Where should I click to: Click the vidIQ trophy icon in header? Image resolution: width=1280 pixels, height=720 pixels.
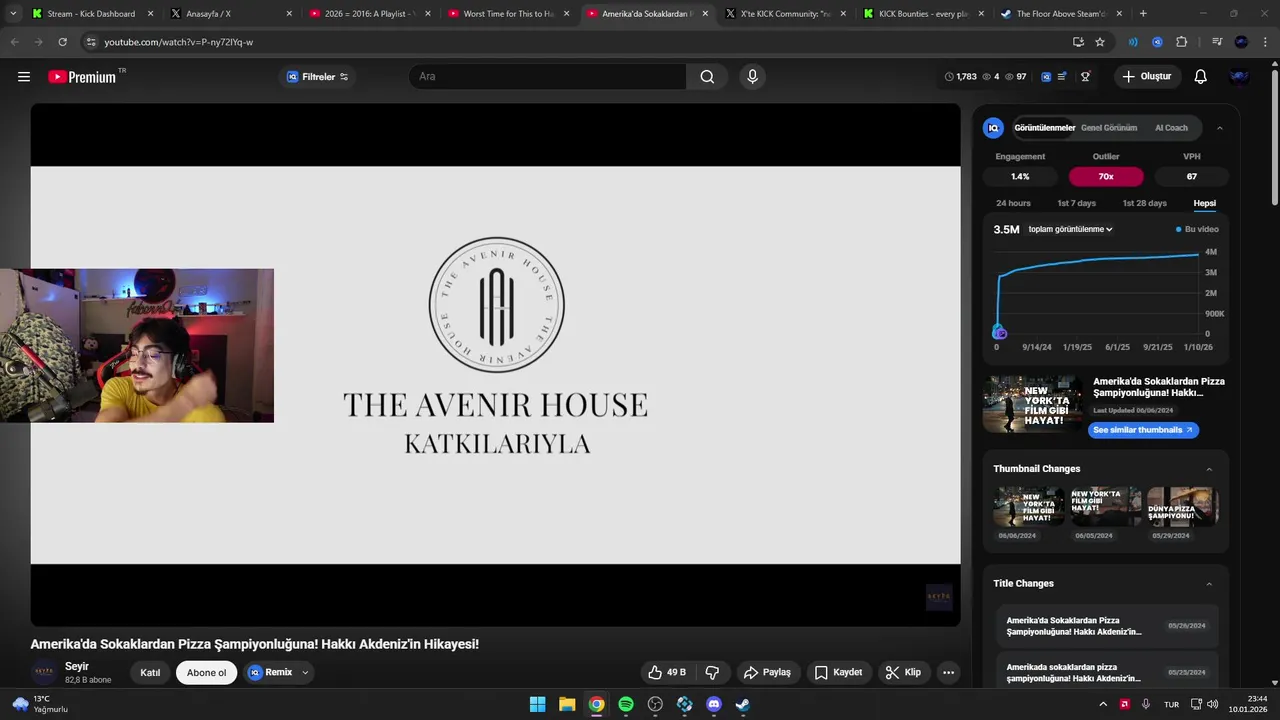[x=1085, y=77]
